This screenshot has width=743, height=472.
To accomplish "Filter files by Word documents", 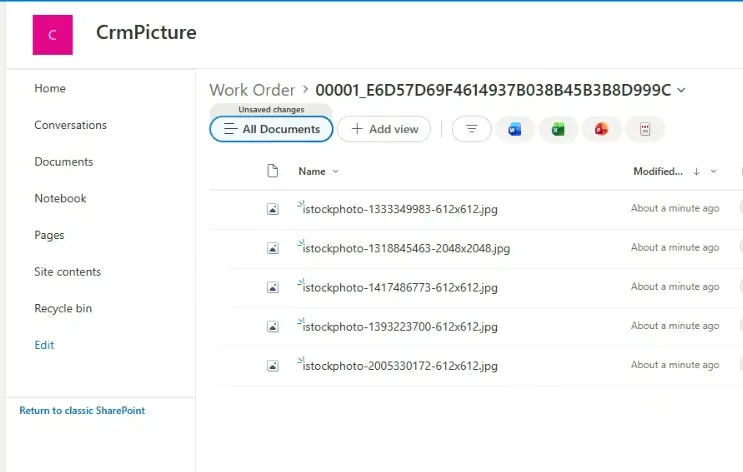I will (515, 129).
